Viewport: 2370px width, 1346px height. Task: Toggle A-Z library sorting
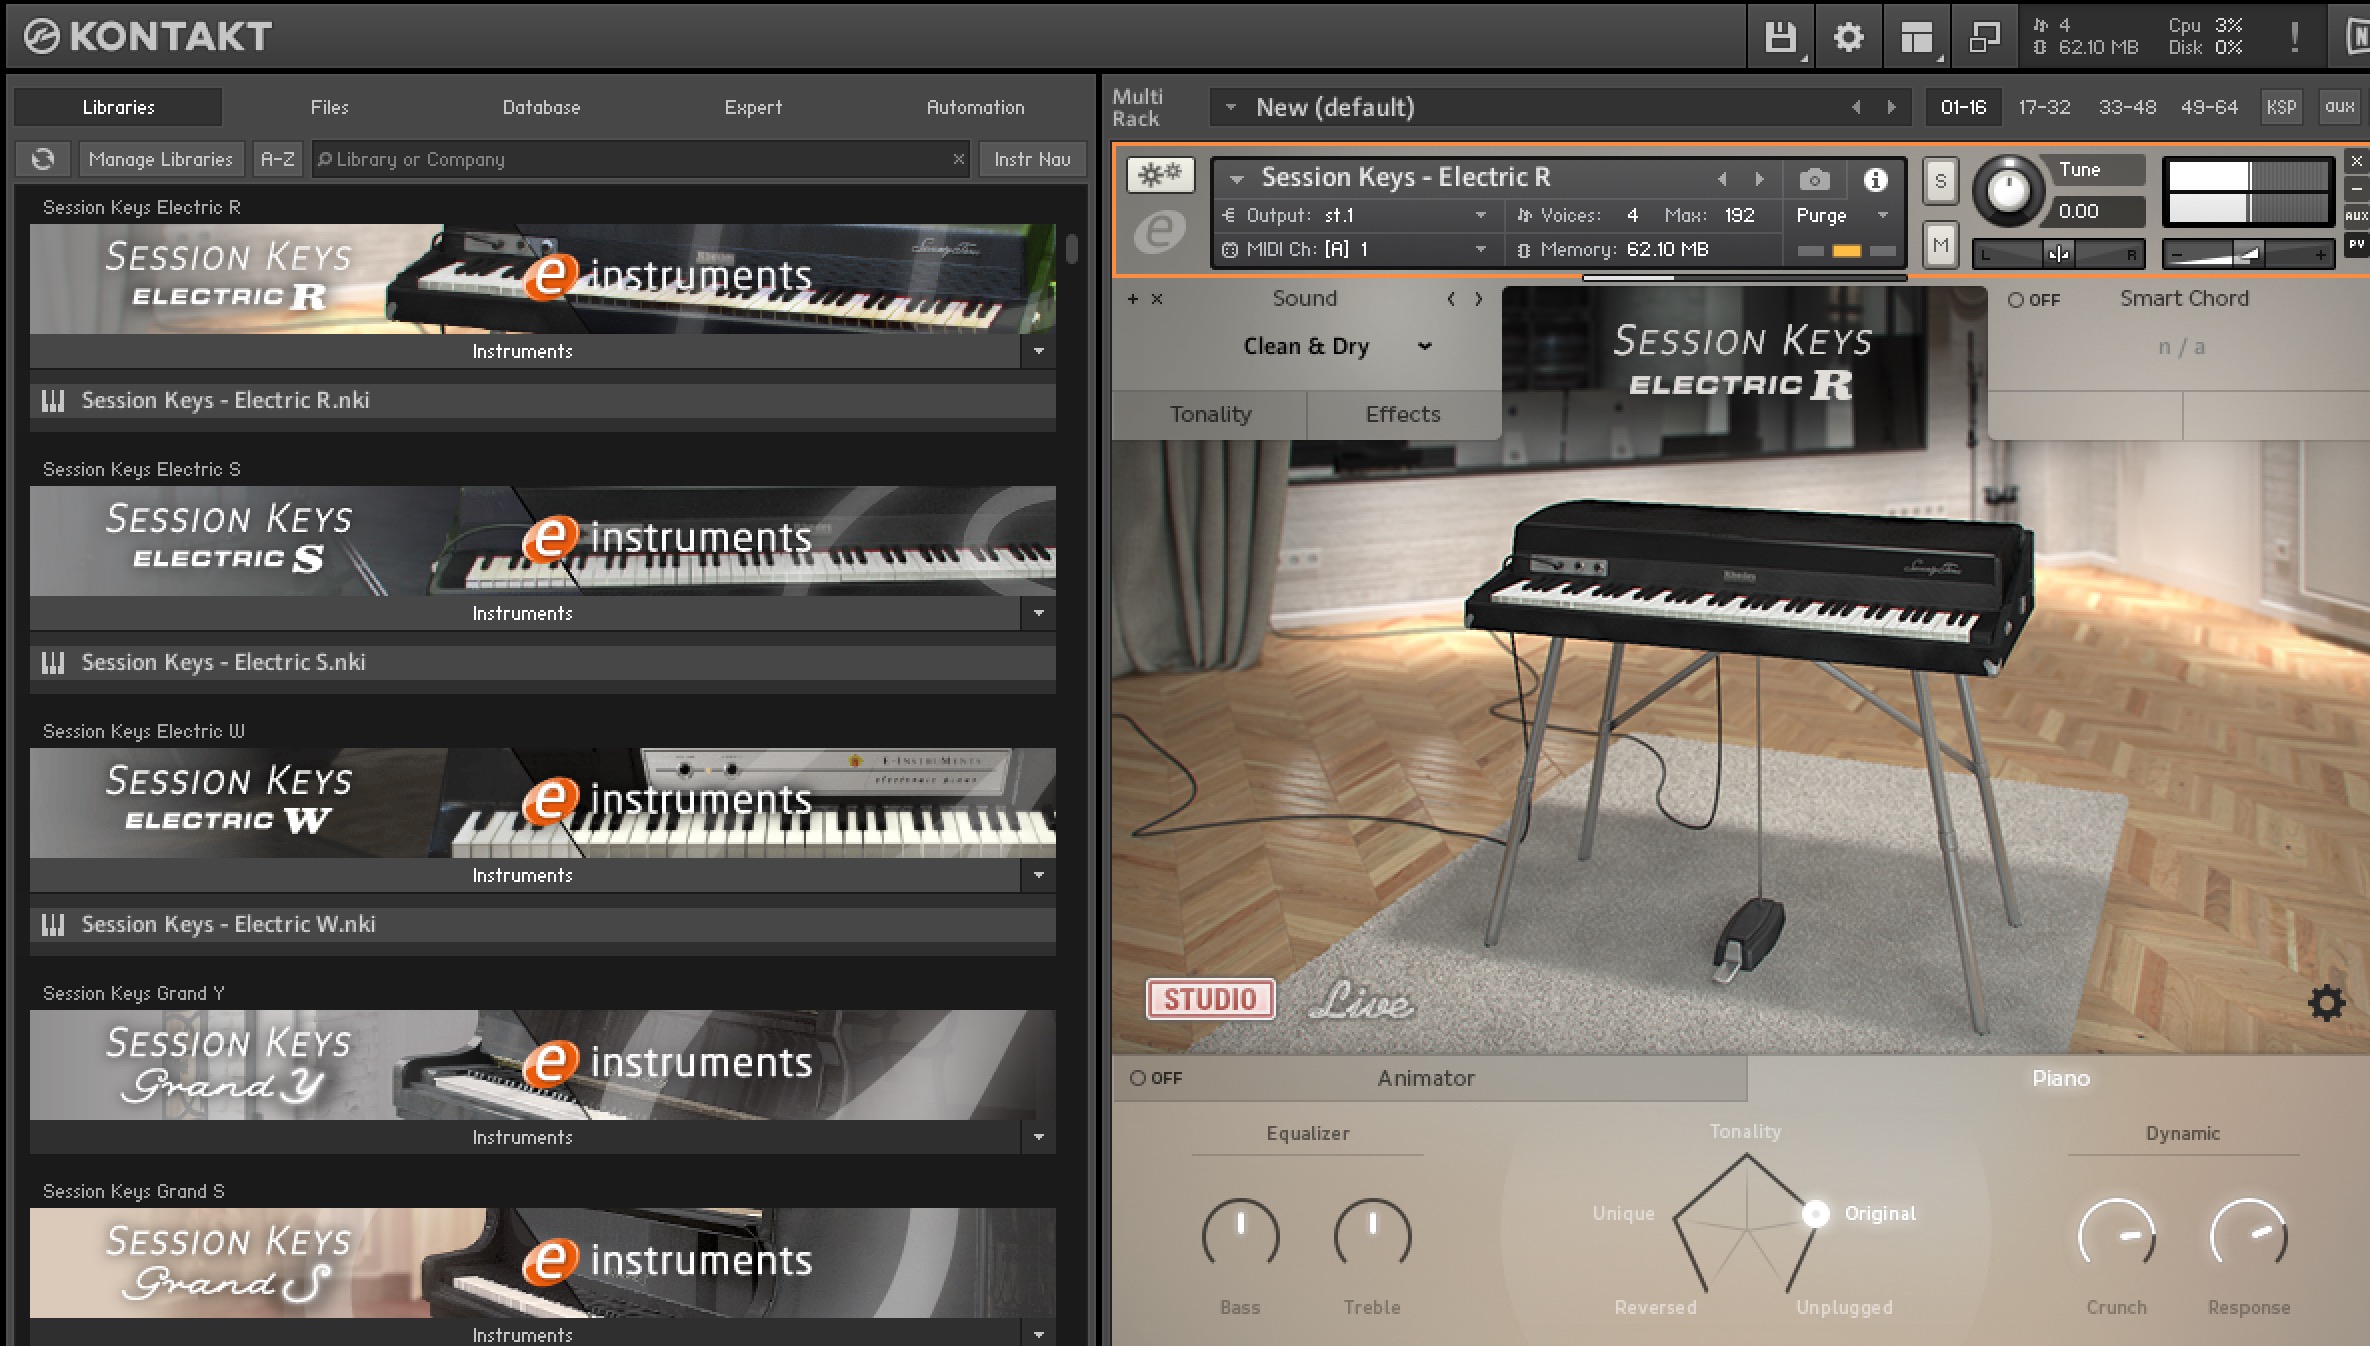(277, 159)
